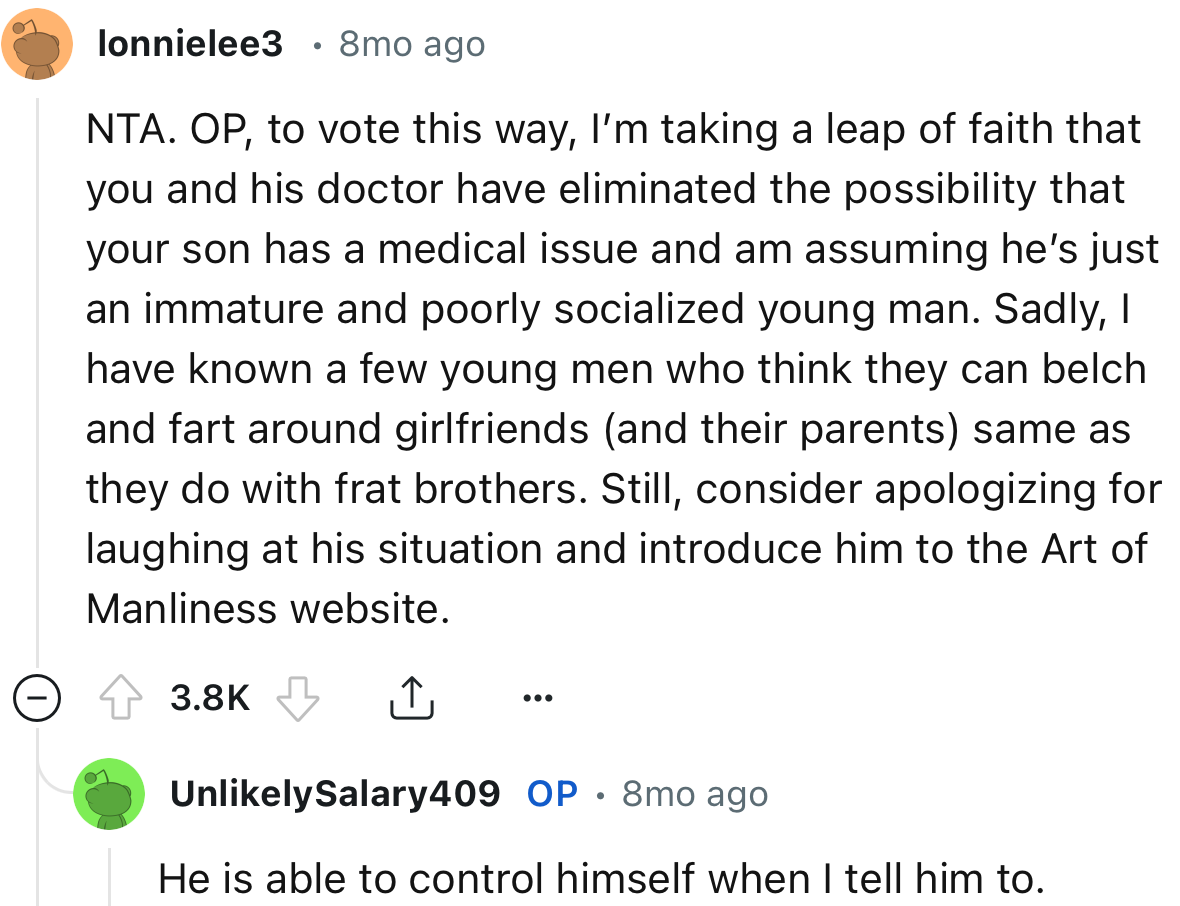Open more options for this comment
Screen dimensions: 1180x906
coord(538,696)
